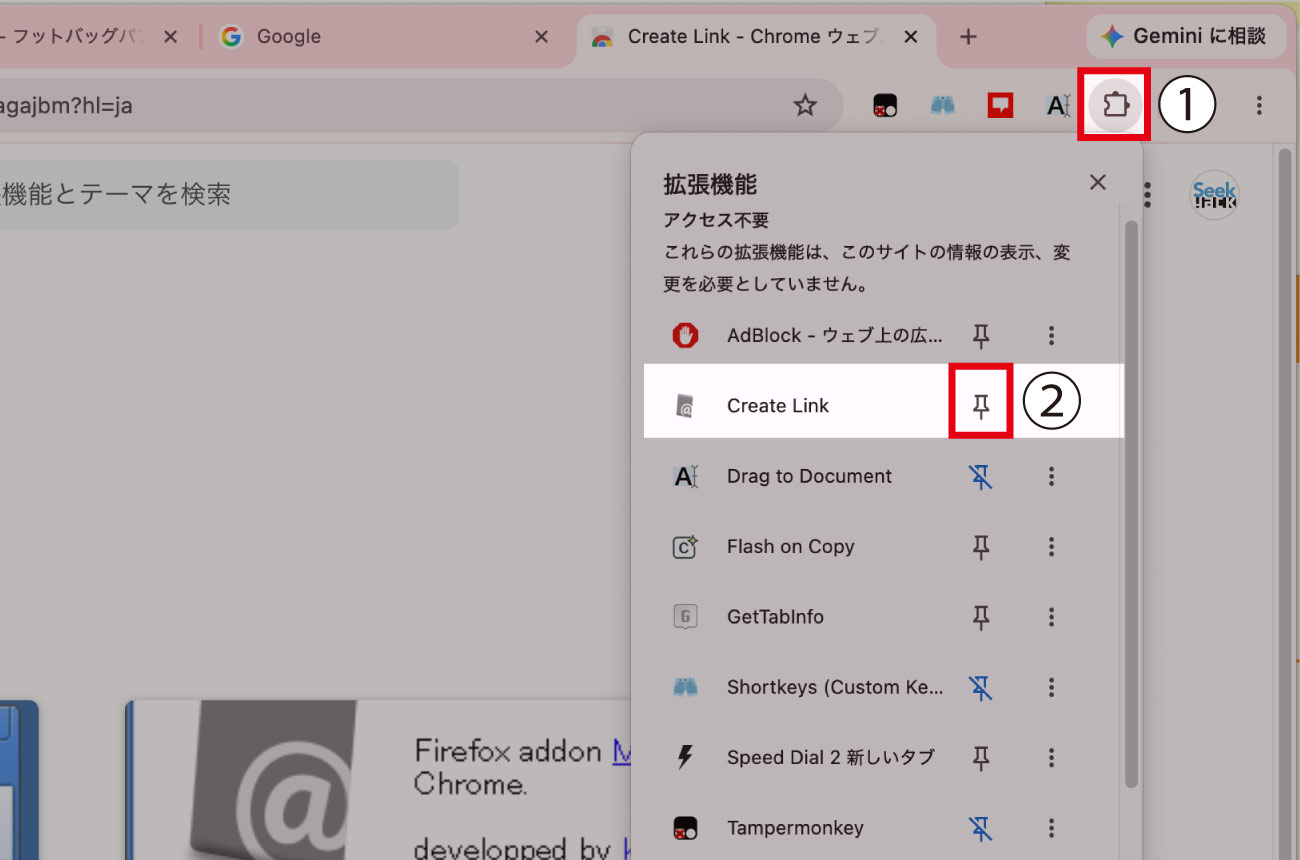Screen dimensions: 1300x860
Task: Pin Create Link to the toolbar
Action: click(981, 405)
